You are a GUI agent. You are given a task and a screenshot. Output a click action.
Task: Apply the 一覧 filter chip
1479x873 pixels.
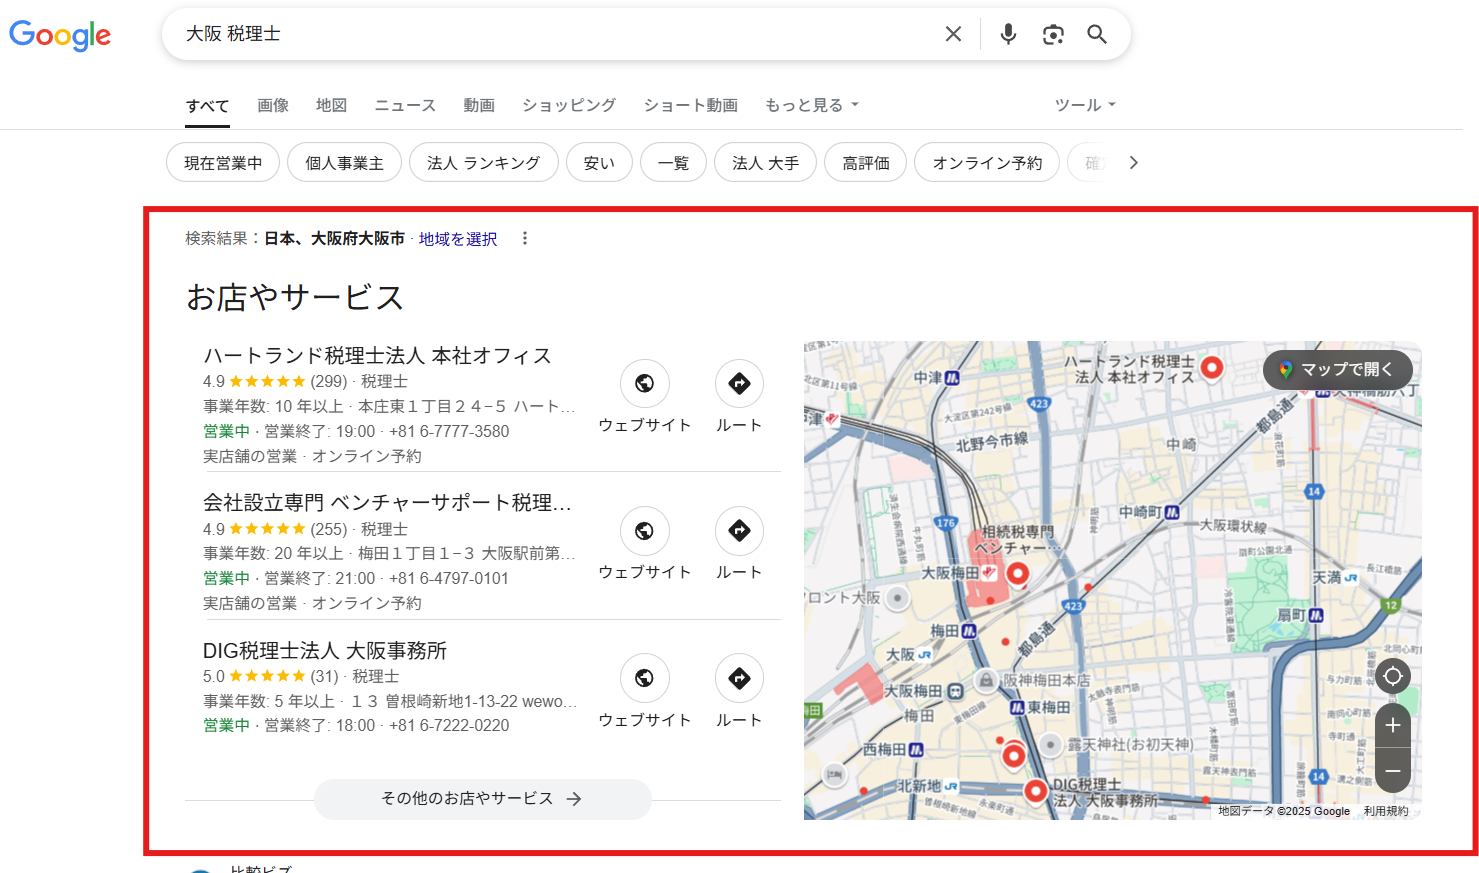click(673, 162)
